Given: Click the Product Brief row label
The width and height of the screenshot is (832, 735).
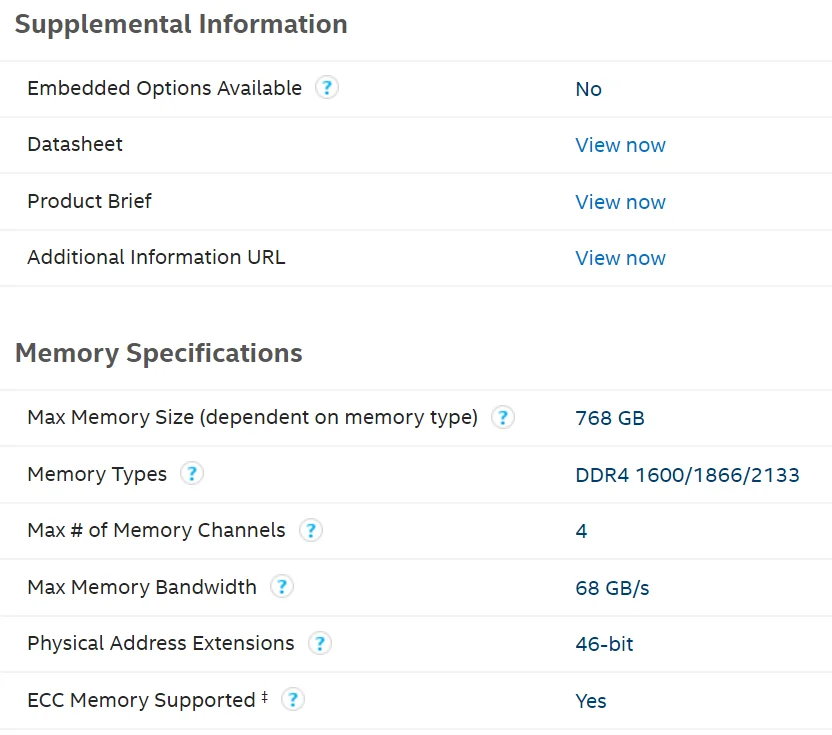Looking at the screenshot, I should click(90, 201).
